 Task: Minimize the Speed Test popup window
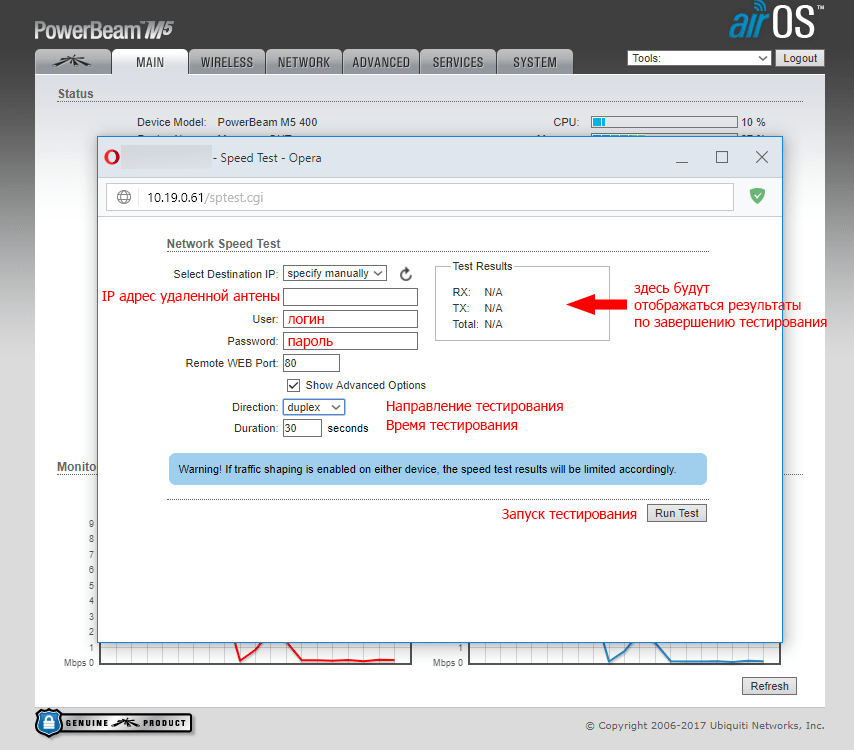point(681,157)
